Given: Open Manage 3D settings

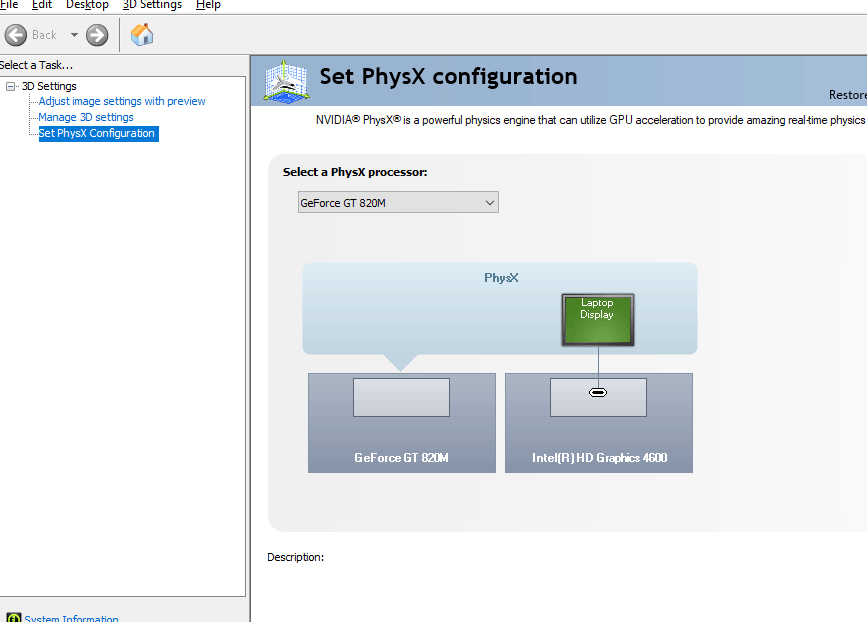Looking at the screenshot, I should click(x=86, y=117).
